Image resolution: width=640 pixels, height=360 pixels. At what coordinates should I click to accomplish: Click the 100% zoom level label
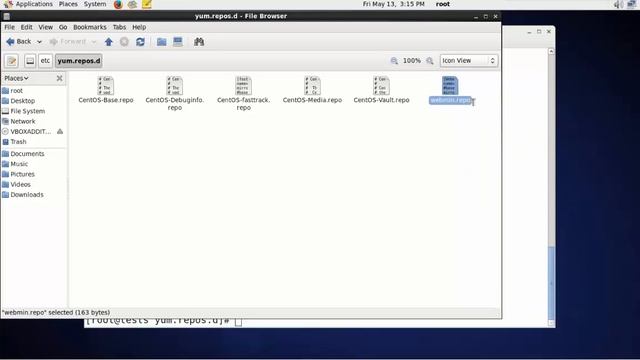pos(412,61)
